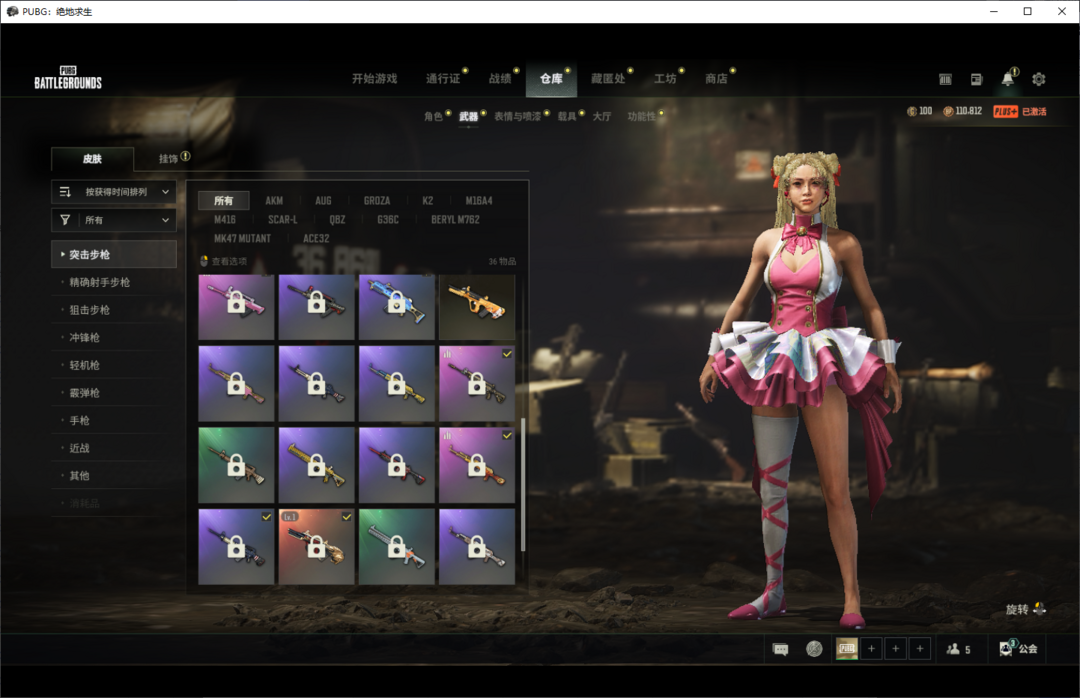Filter skins by 所有 weapons button
This screenshot has height=698, width=1080.
(x=223, y=201)
